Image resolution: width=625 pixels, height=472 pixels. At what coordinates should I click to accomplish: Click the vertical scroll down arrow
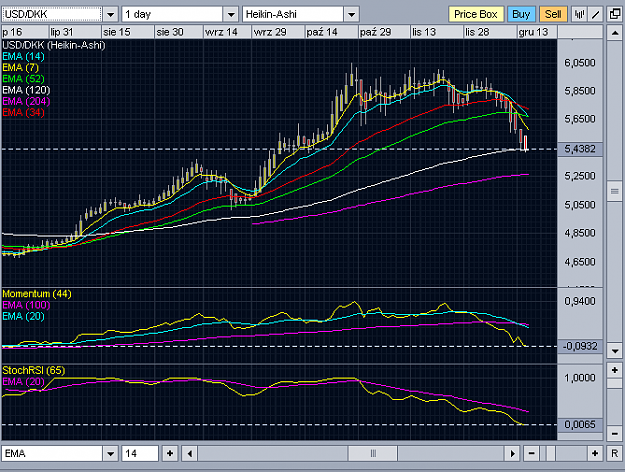click(615, 351)
